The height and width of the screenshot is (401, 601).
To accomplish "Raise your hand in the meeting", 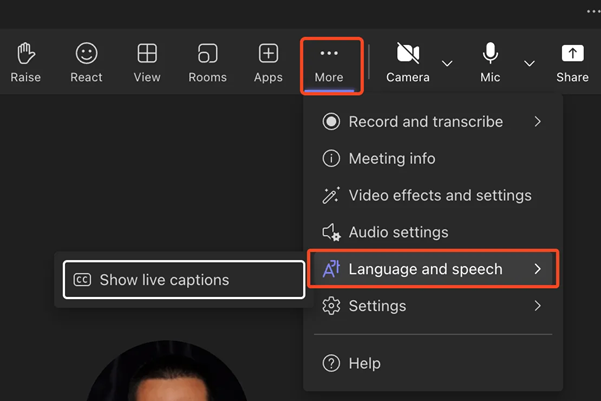I will pos(26,62).
